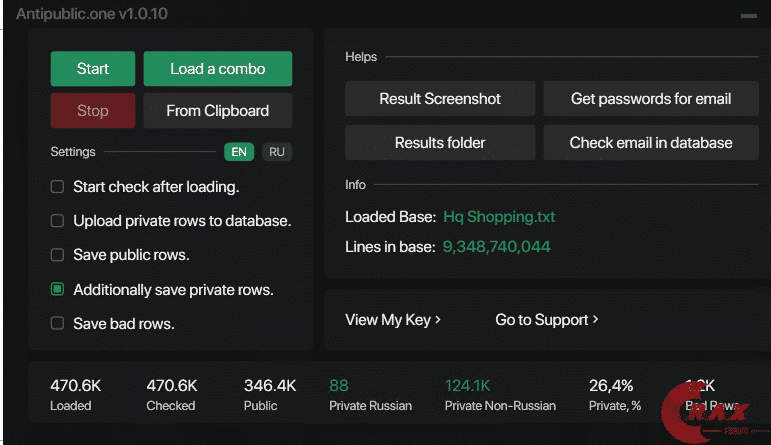Click the green Start button
771x445 pixels.
click(x=93, y=69)
